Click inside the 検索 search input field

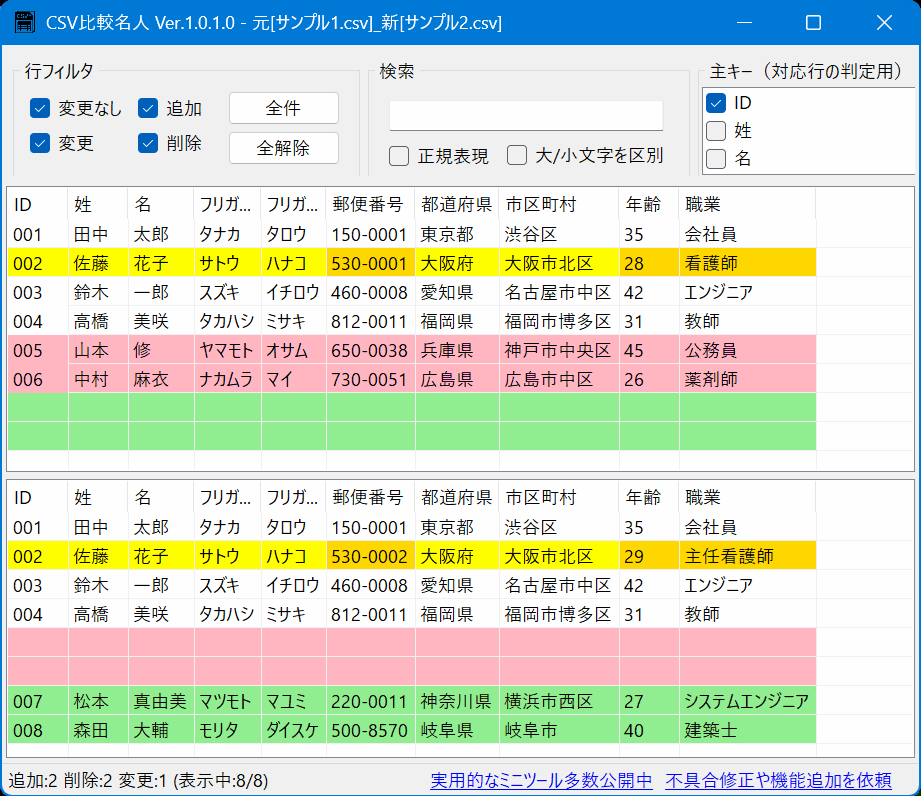click(x=526, y=115)
